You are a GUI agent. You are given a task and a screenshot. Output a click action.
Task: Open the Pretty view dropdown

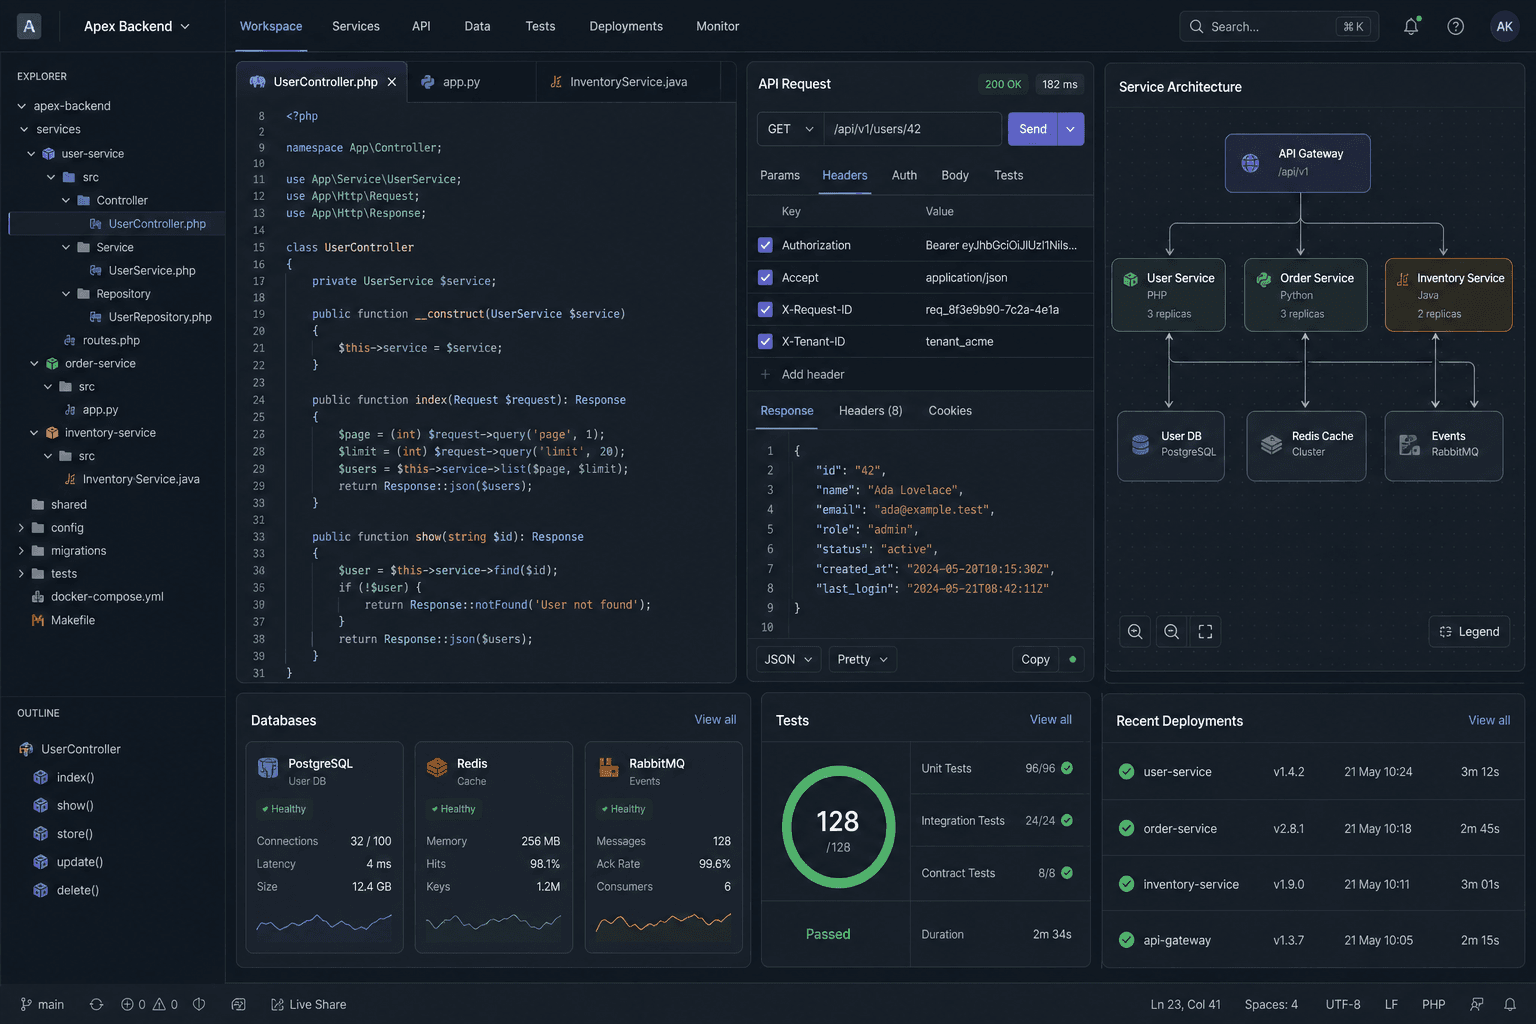point(862,659)
